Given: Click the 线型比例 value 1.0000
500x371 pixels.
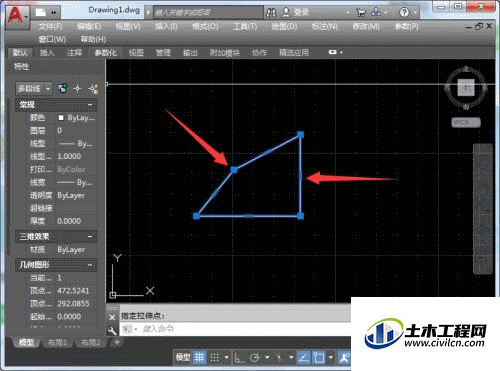Looking at the screenshot, I should pyautogui.click(x=69, y=156).
